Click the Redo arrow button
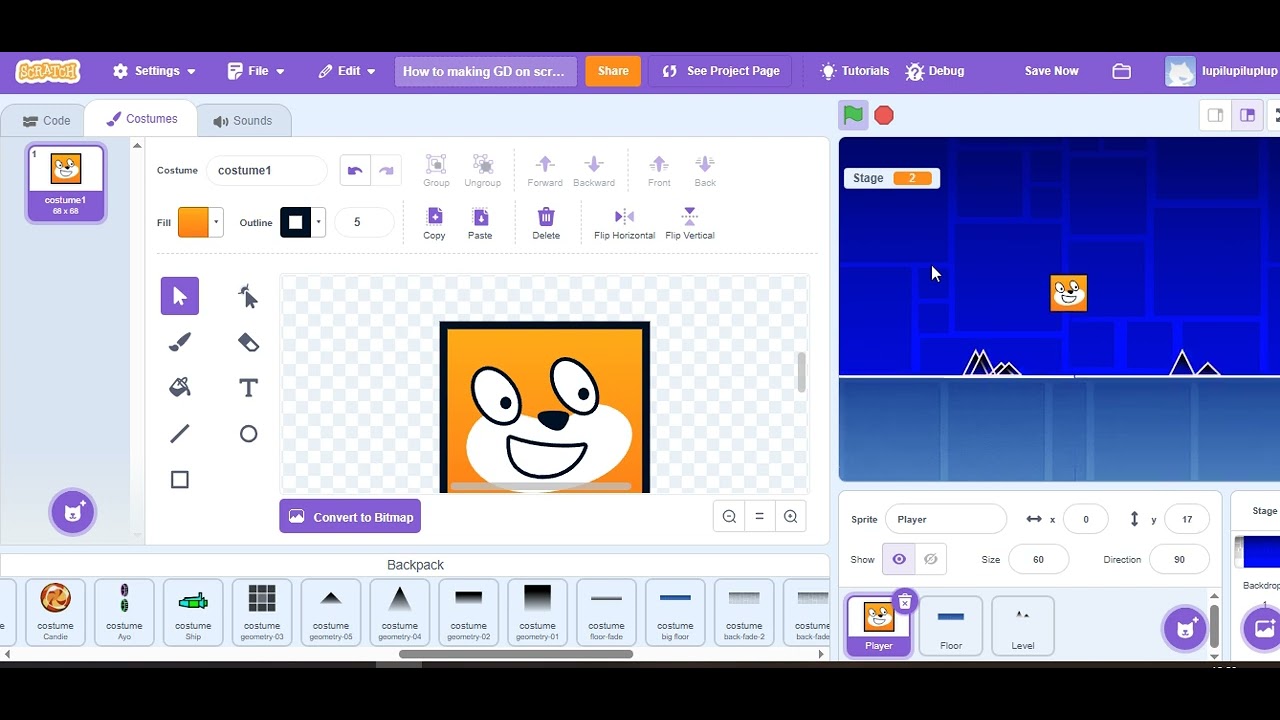 386,170
